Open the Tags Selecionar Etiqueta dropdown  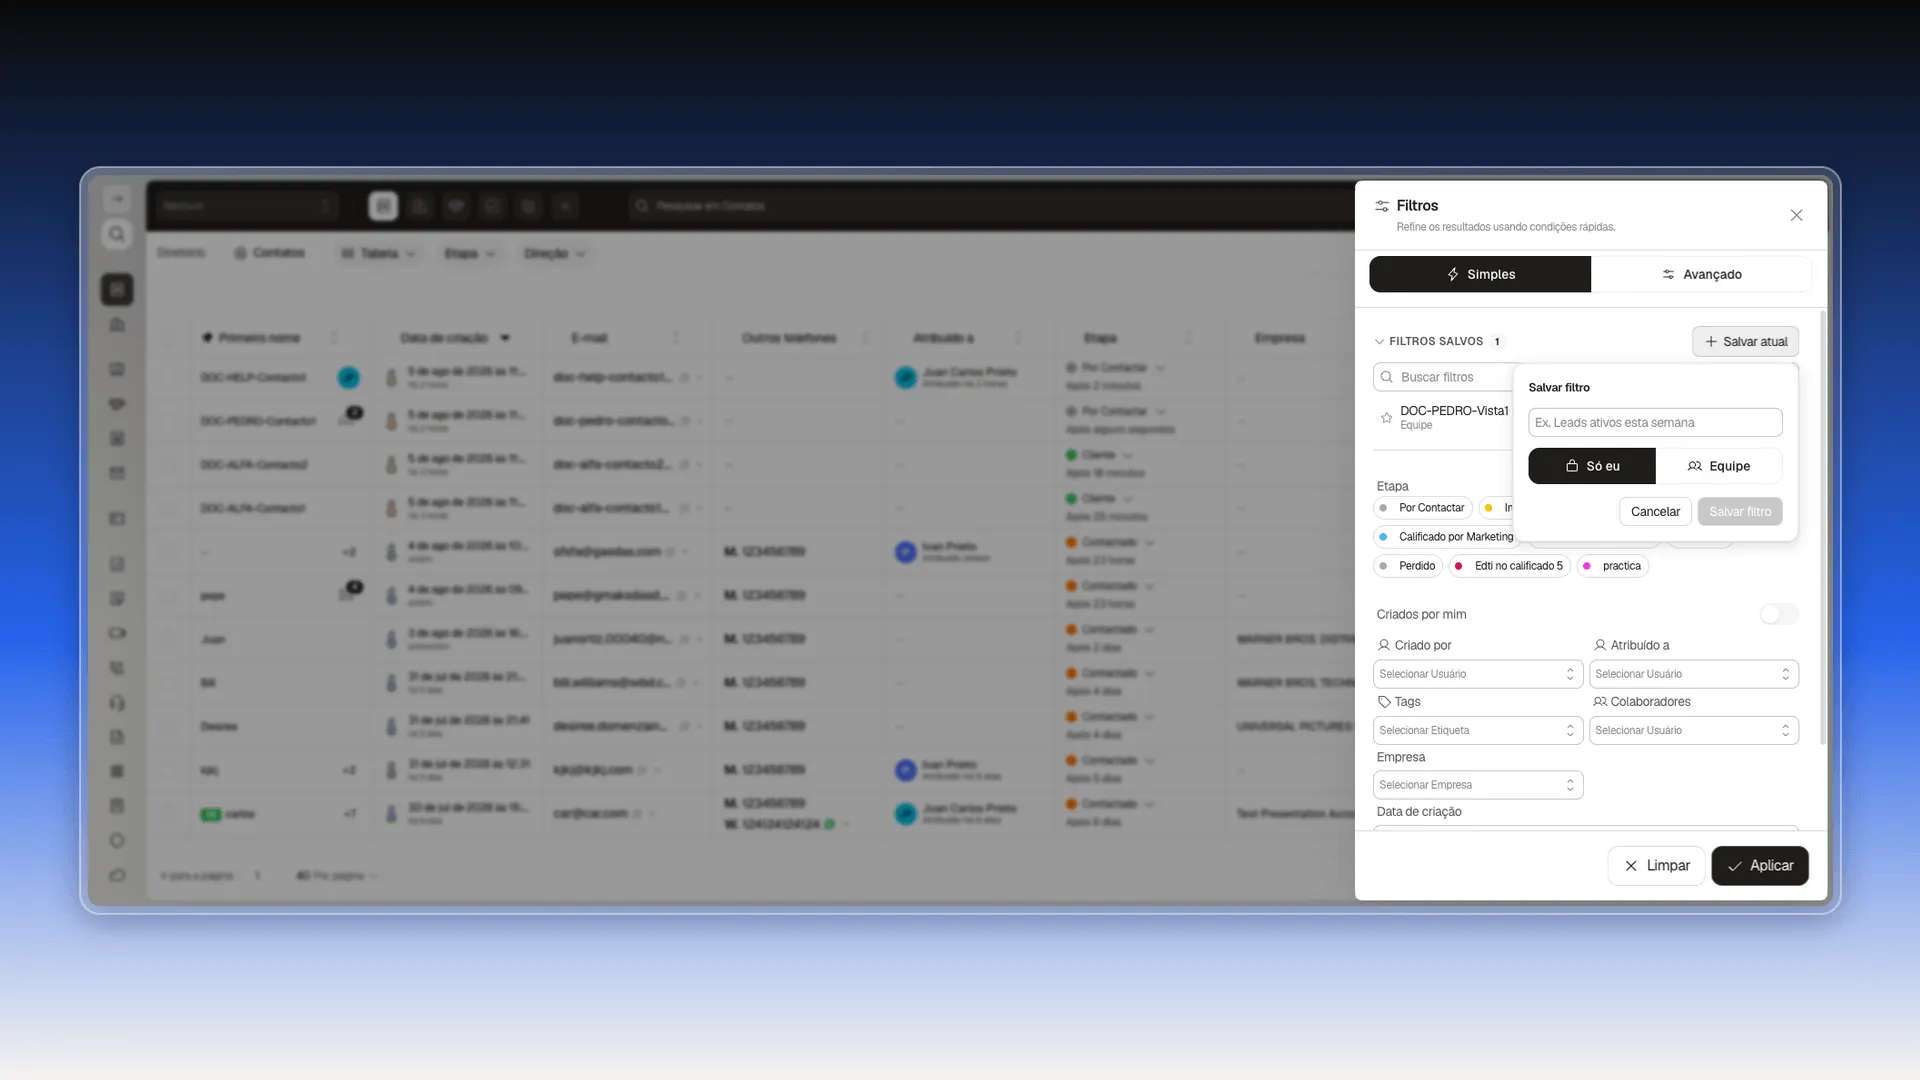tap(1478, 730)
